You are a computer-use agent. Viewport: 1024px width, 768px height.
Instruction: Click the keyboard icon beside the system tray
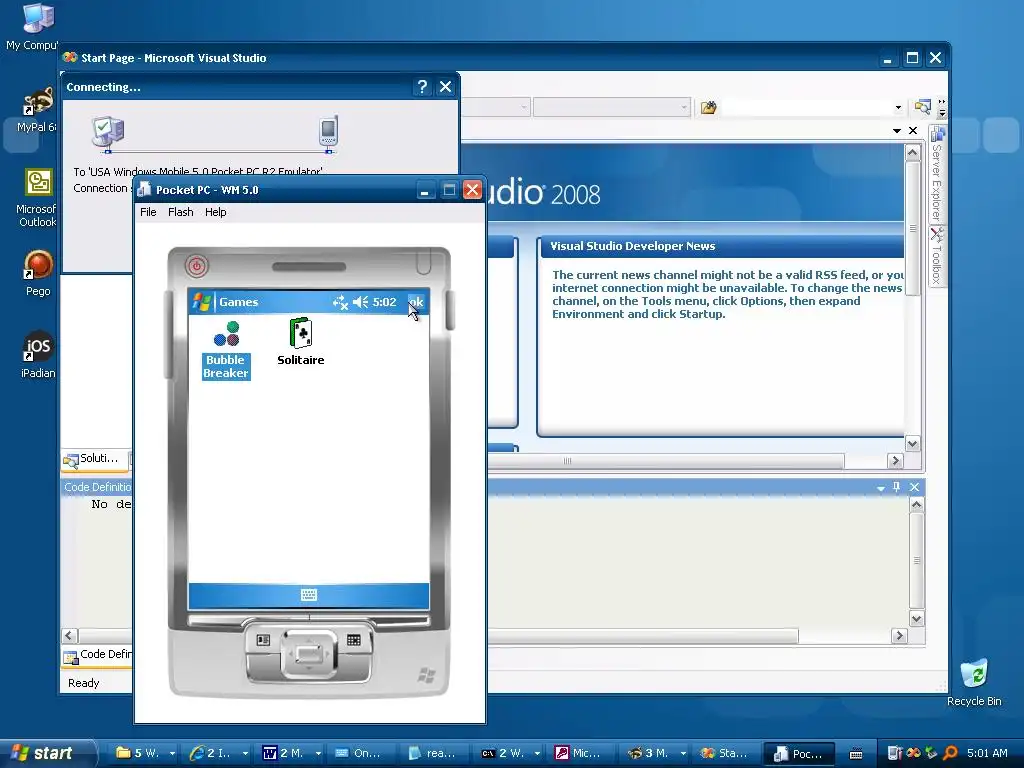tap(856, 754)
